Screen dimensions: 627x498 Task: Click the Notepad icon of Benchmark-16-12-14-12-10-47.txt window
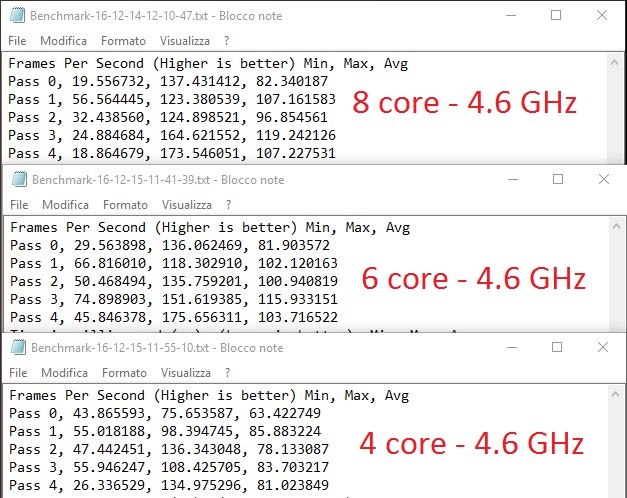coord(18,16)
